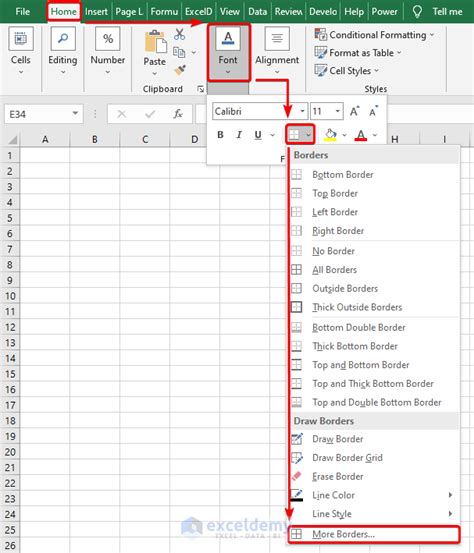Click the Decrease Font Size icon
The width and height of the screenshot is (474, 553).
373,111
